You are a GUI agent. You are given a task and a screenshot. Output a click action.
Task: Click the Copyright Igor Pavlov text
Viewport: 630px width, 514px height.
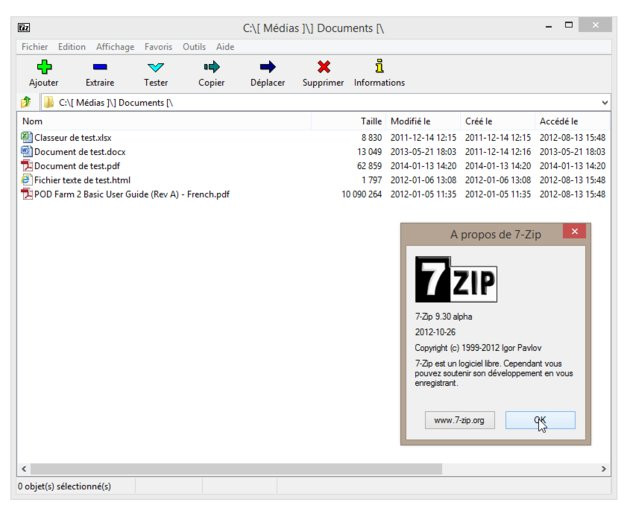pos(478,348)
